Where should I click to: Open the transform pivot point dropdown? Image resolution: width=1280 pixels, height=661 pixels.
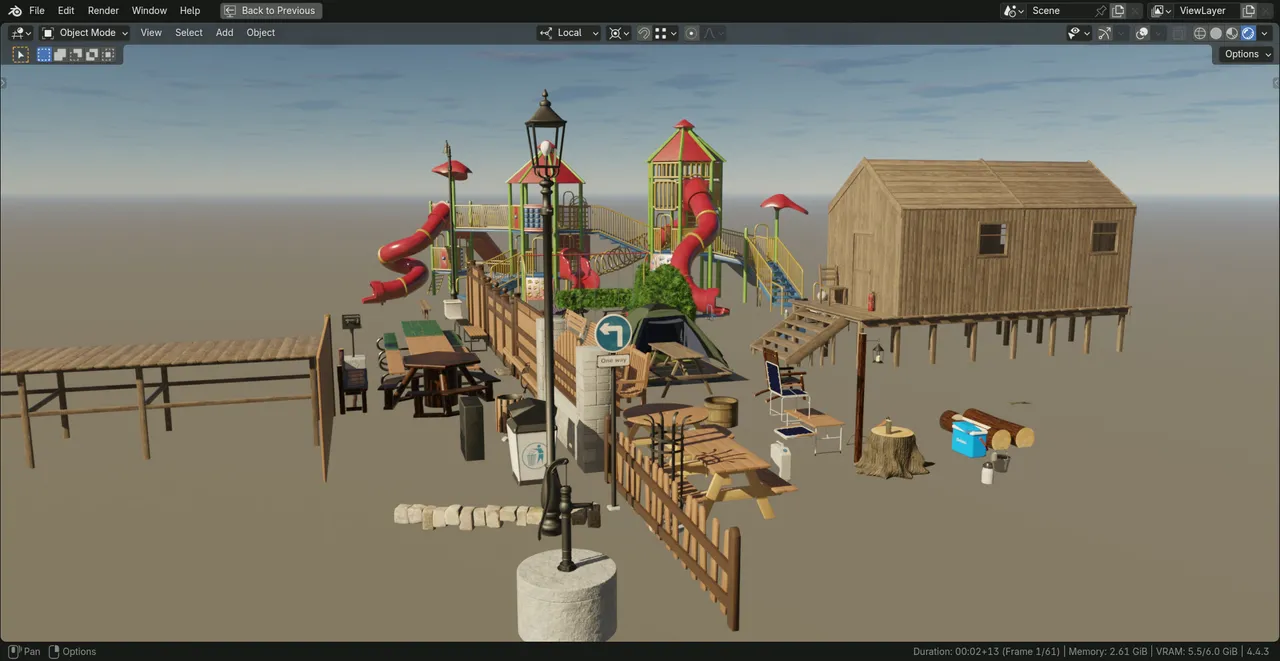(x=619, y=33)
